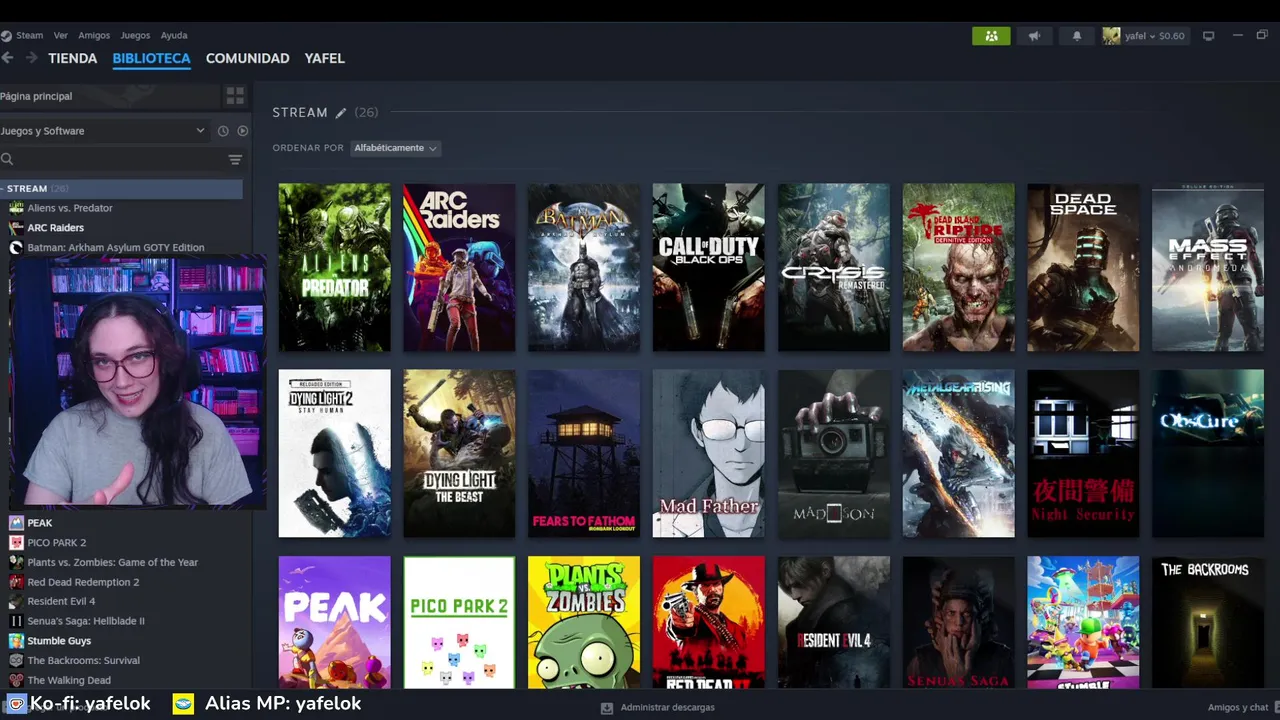Open Dying Light 2 Stay Human cover
The width and height of the screenshot is (1280, 720).
pyautogui.click(x=335, y=454)
